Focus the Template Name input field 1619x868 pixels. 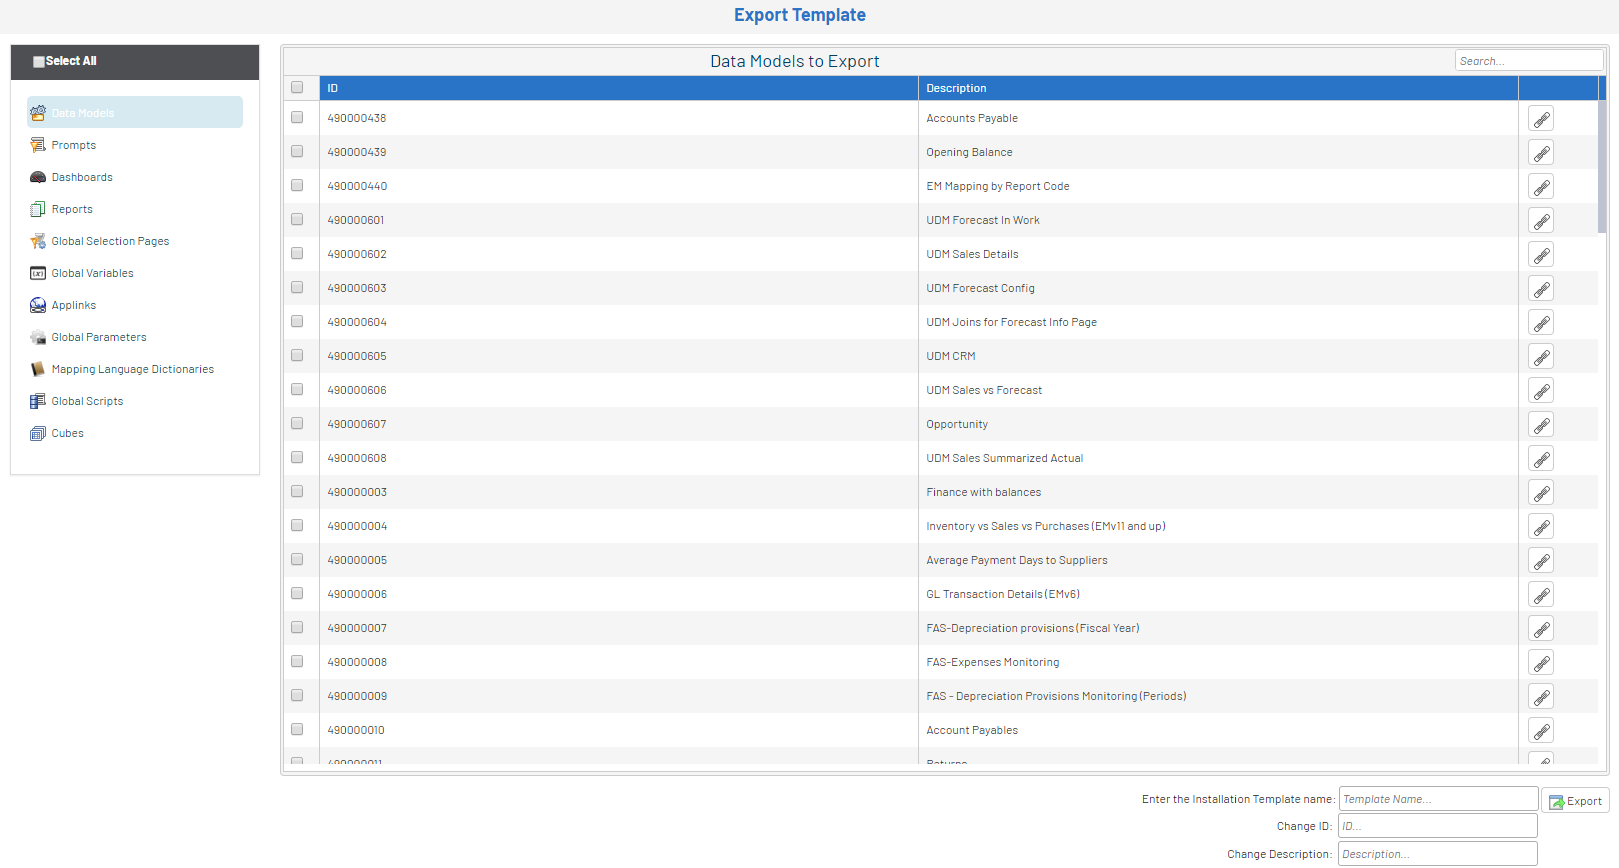(1438, 799)
